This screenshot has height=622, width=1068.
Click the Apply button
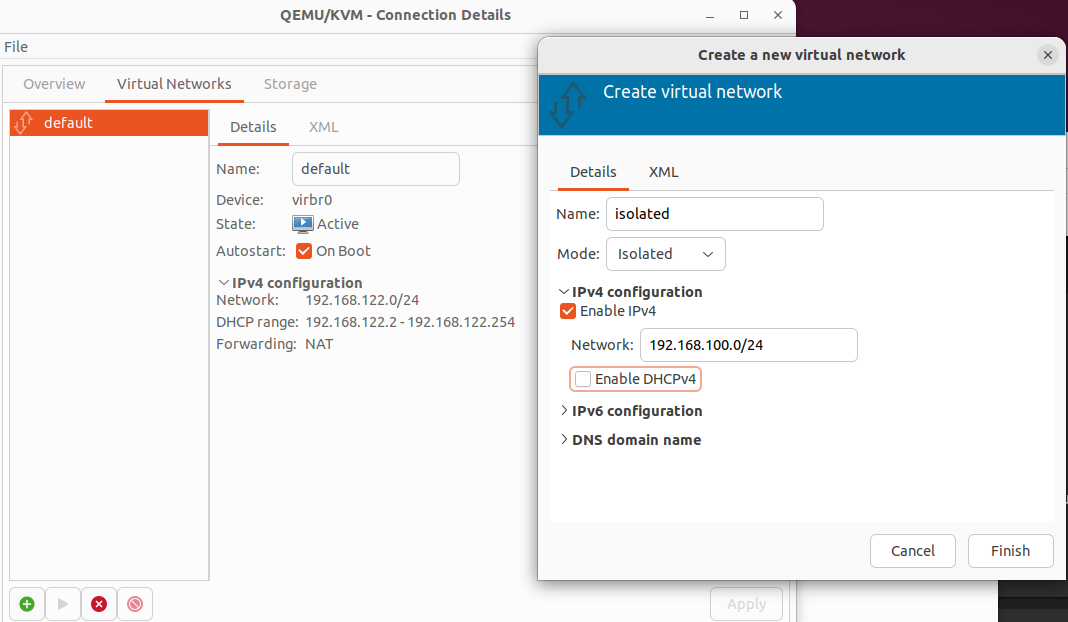click(x=746, y=604)
